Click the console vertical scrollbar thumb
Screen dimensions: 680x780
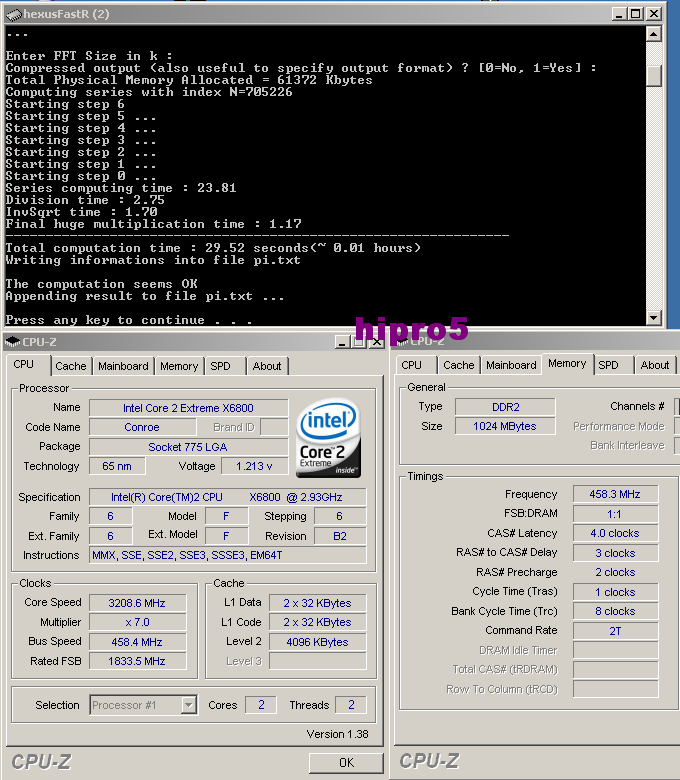[654, 75]
